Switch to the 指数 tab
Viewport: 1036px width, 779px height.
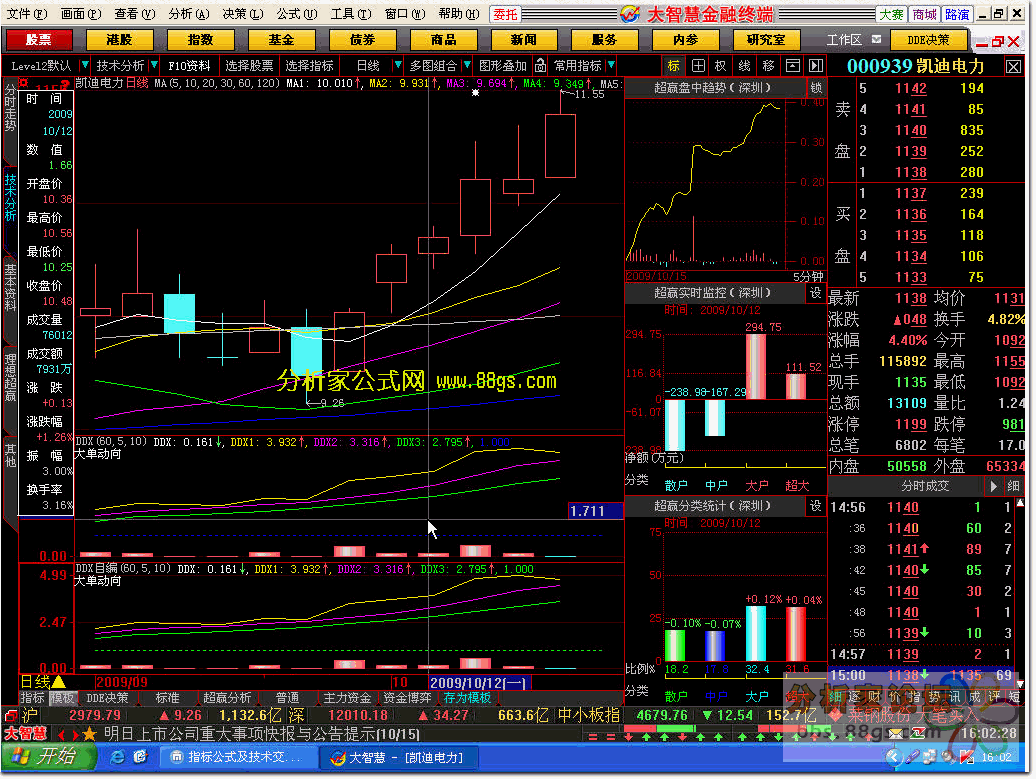point(200,40)
